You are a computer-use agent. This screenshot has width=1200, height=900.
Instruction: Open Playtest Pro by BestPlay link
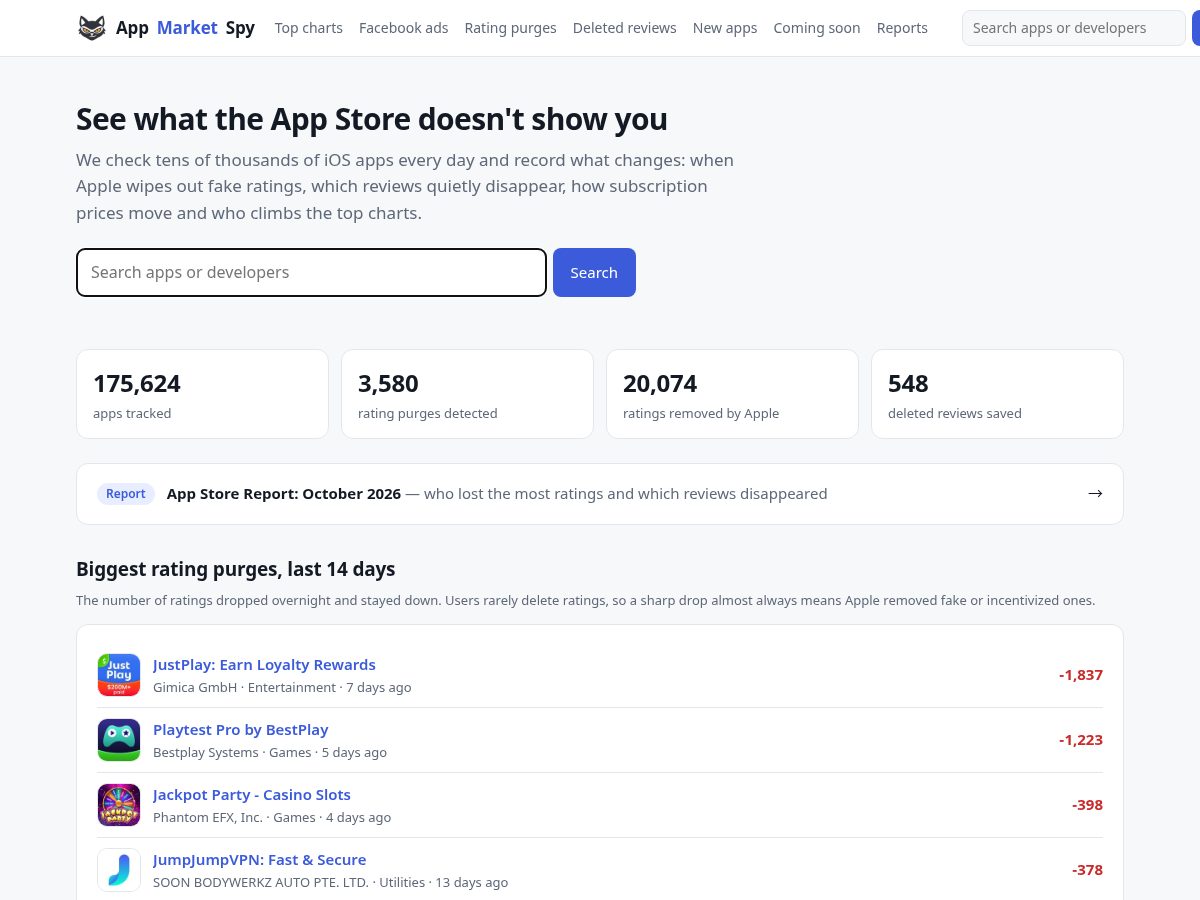(x=241, y=730)
